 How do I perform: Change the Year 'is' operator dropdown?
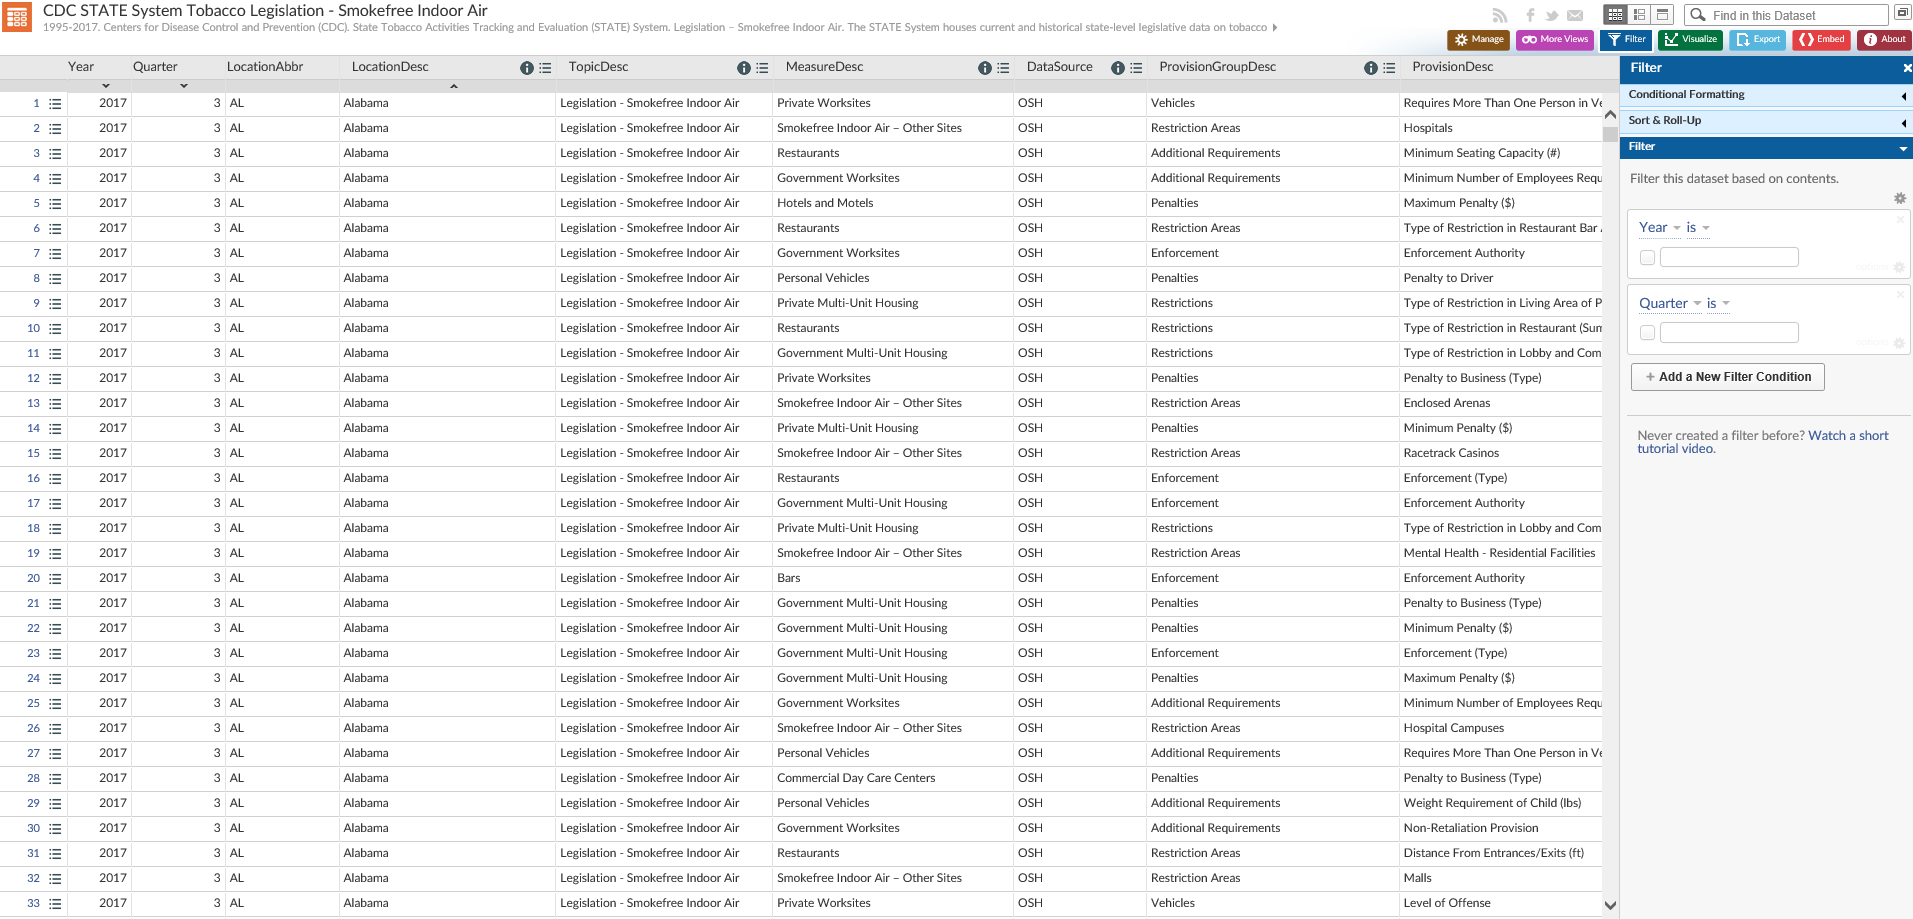[1698, 228]
